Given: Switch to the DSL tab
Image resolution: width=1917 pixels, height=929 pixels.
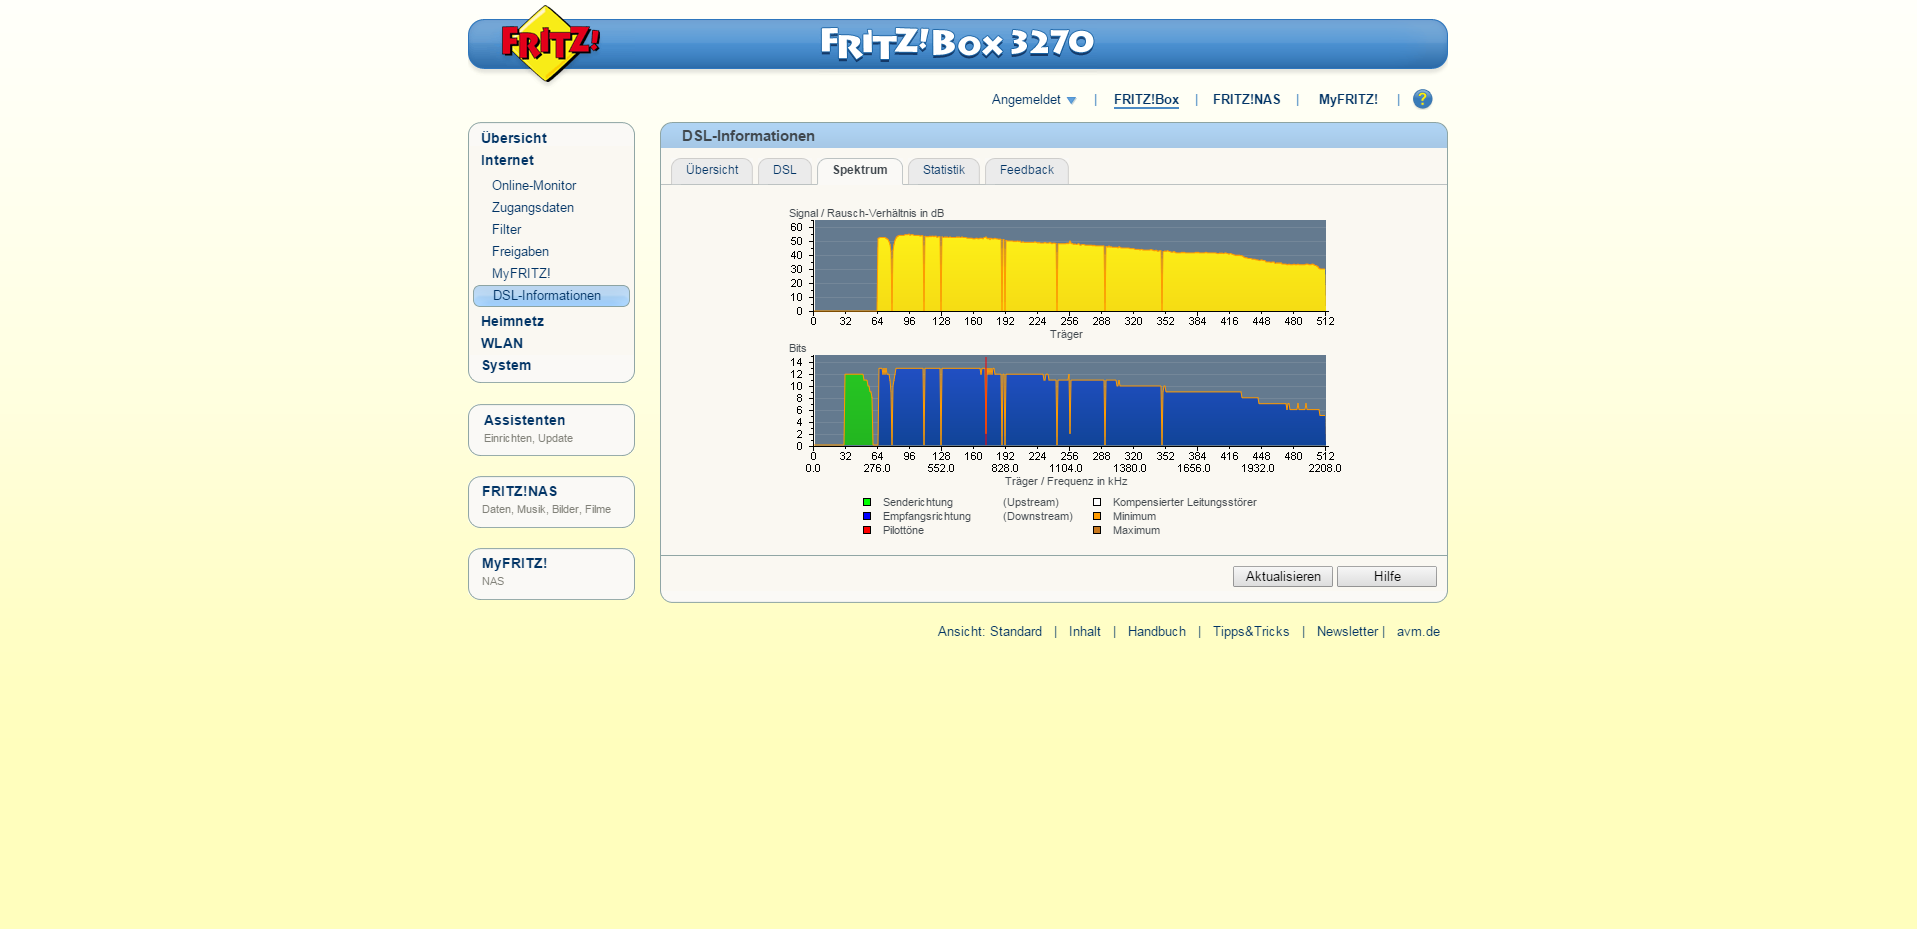Looking at the screenshot, I should tap(785, 171).
